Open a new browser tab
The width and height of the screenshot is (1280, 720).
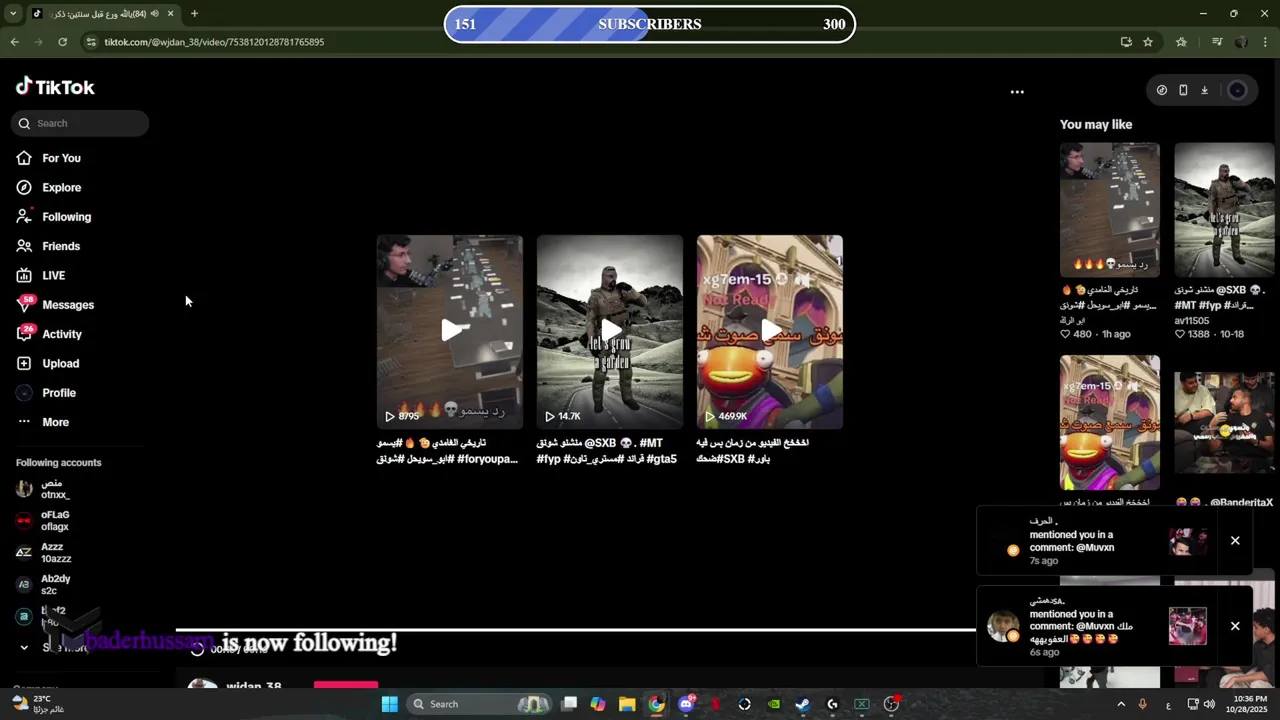pos(194,14)
